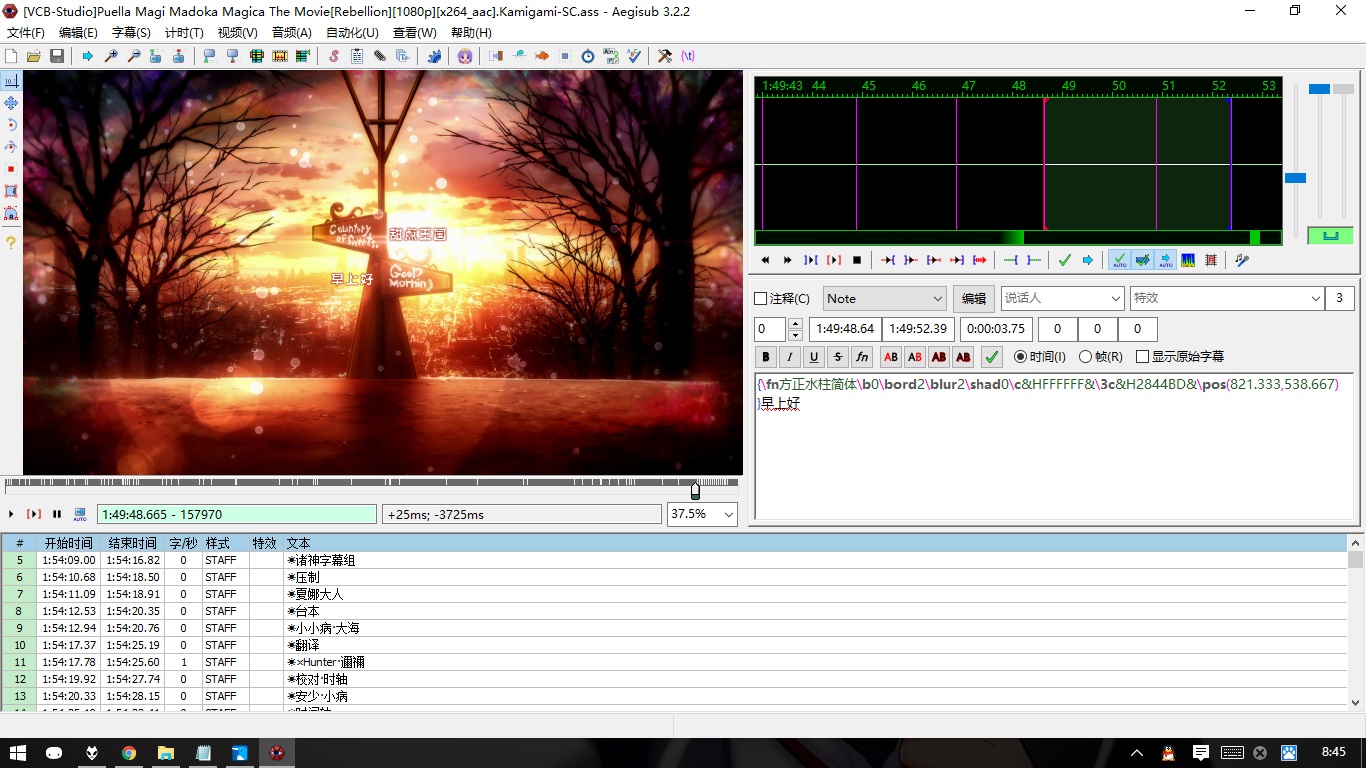The height and width of the screenshot is (768, 1366).
Task: Save subtitles with the floppy disk icon
Action: pyautogui.click(x=57, y=56)
